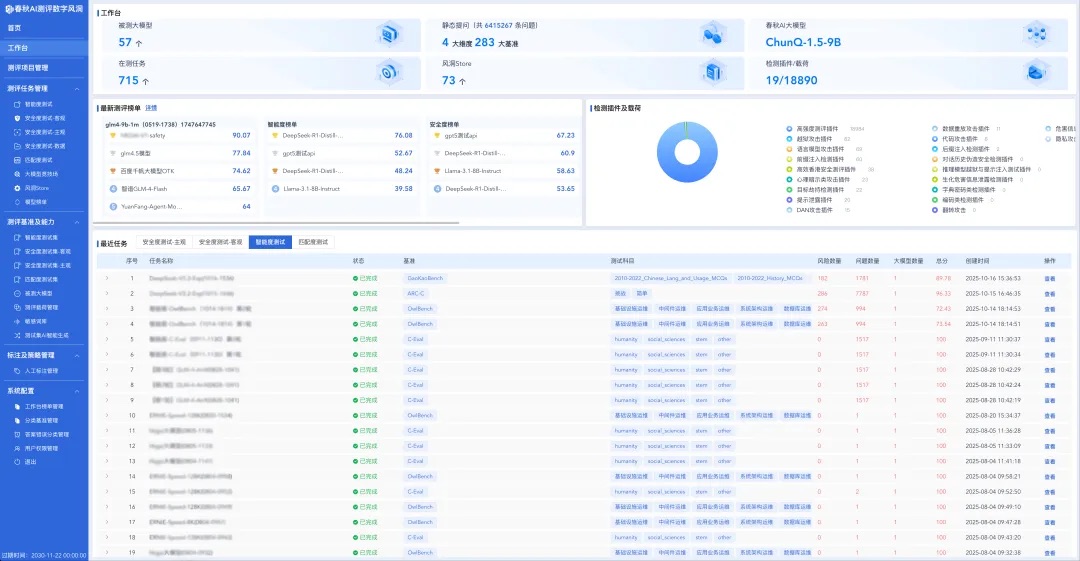Switch to the 安全度测试-主观 tab
Screen dimensions: 1080x561
coord(163,242)
